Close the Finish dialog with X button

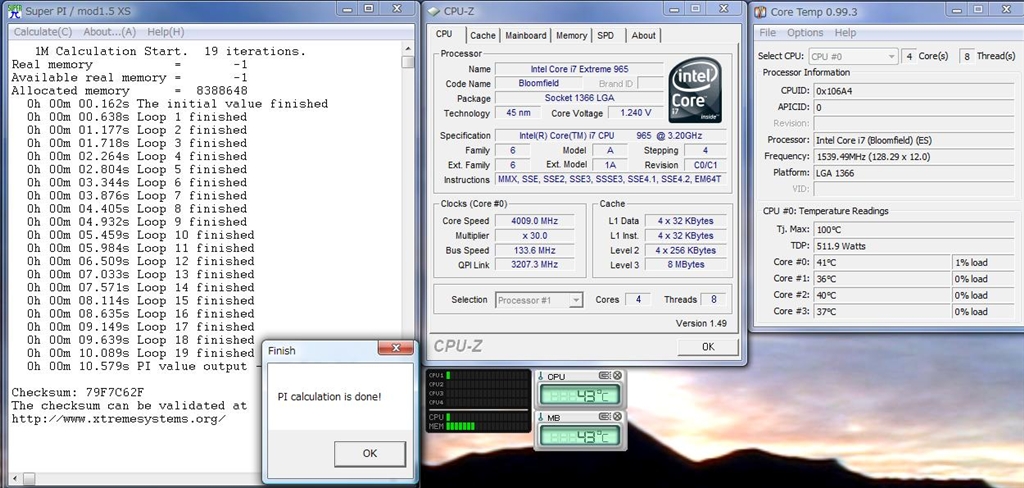pyautogui.click(x=396, y=350)
